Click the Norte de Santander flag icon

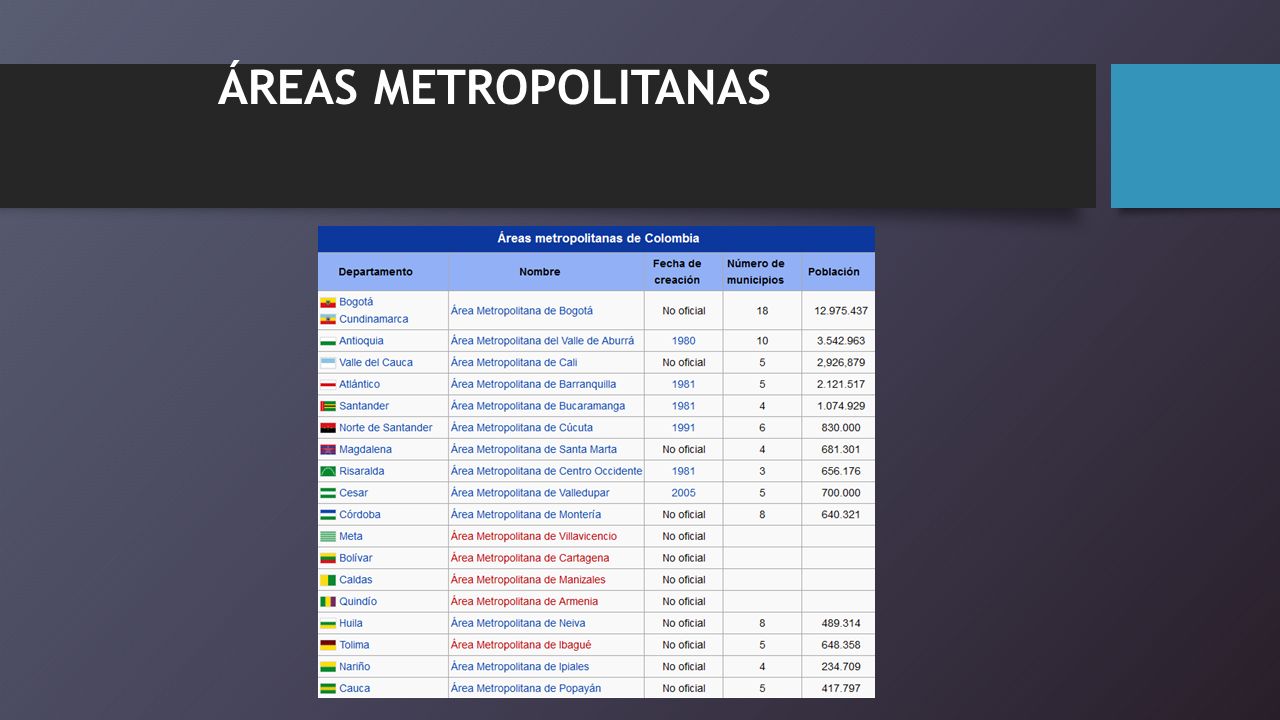(x=327, y=428)
